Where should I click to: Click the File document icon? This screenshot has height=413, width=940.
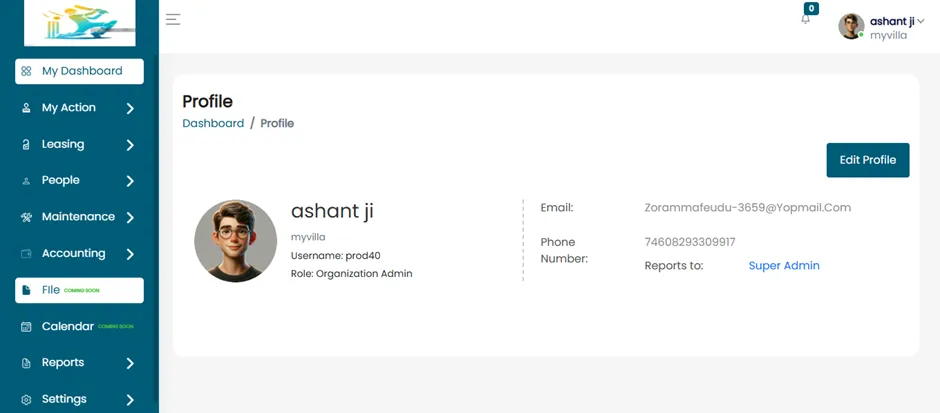pyautogui.click(x=26, y=290)
